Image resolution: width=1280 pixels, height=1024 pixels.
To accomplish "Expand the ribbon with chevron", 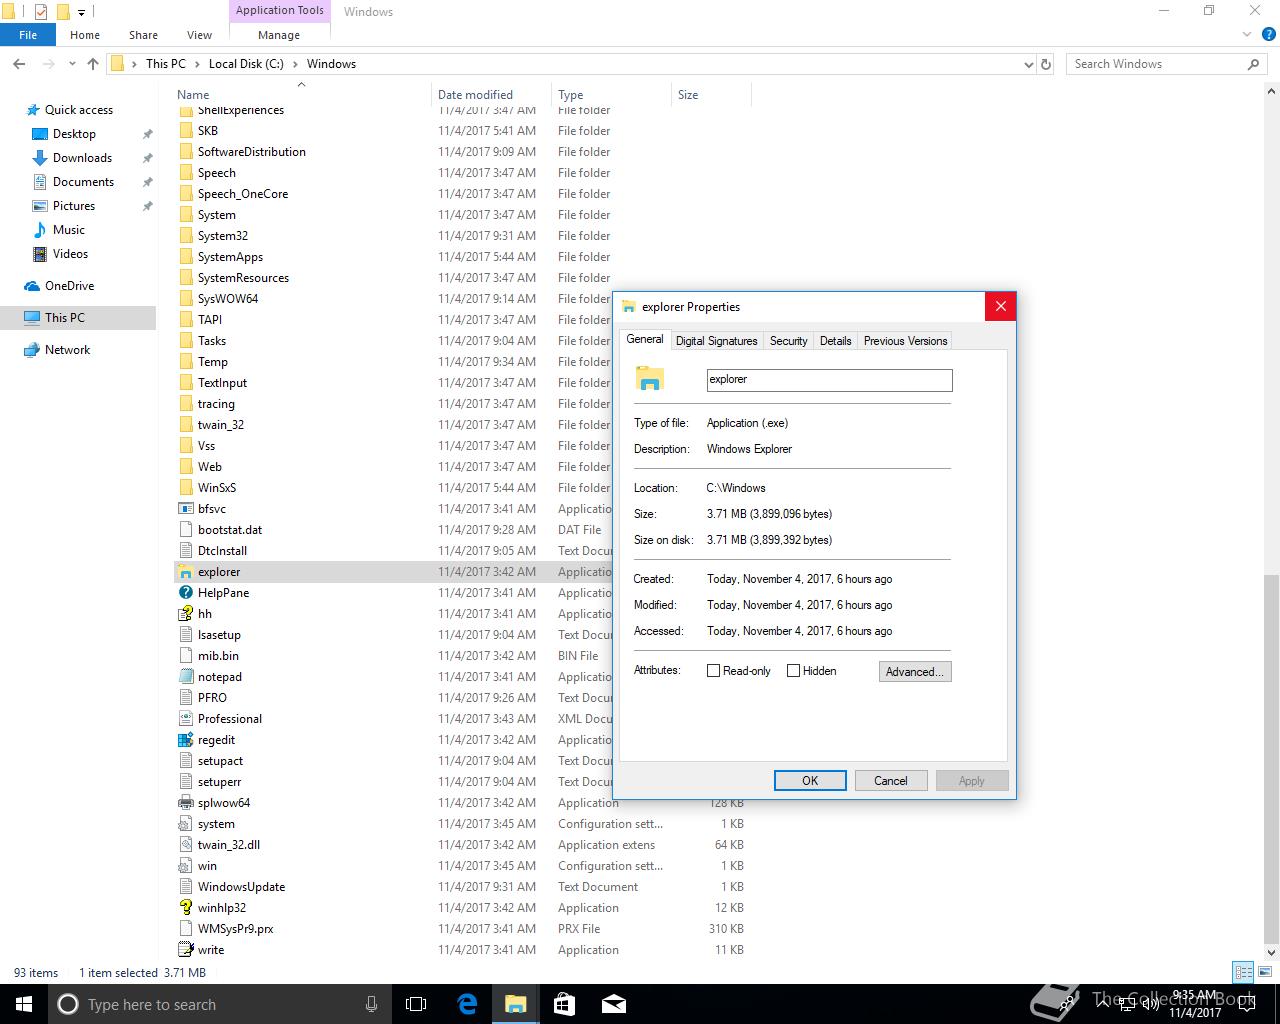I will click(1247, 34).
